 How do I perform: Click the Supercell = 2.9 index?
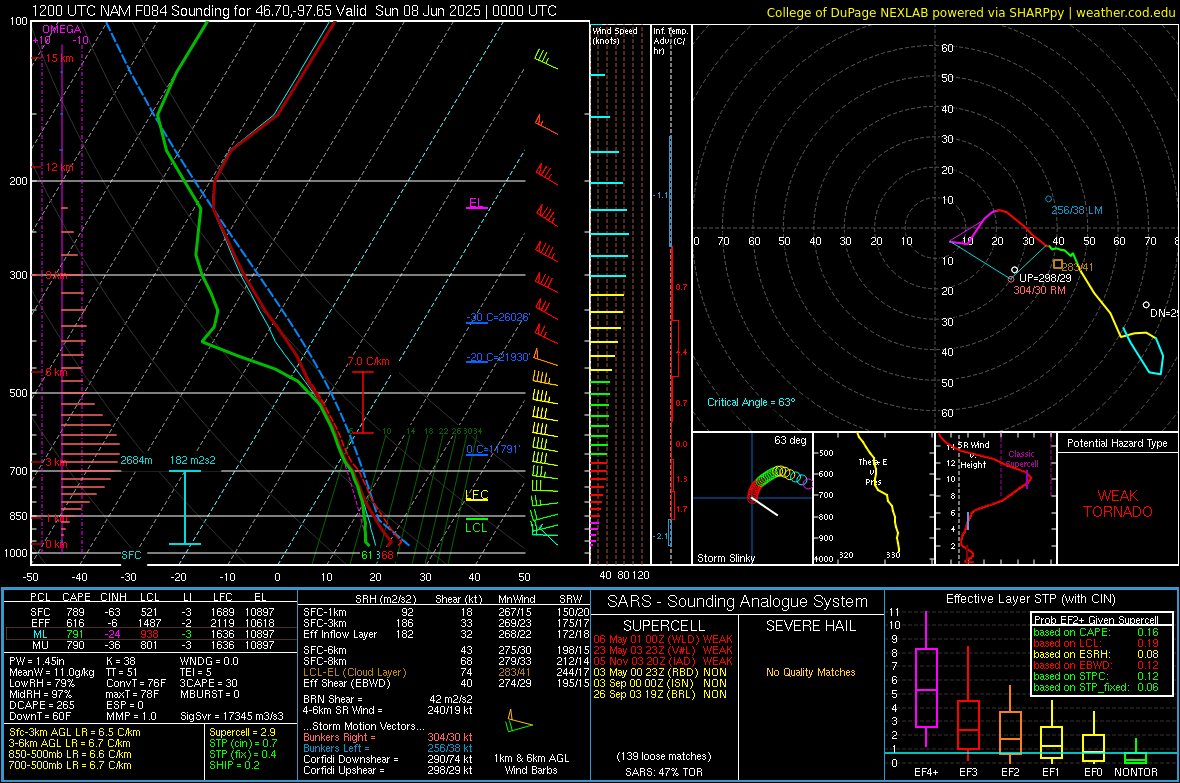[242, 732]
